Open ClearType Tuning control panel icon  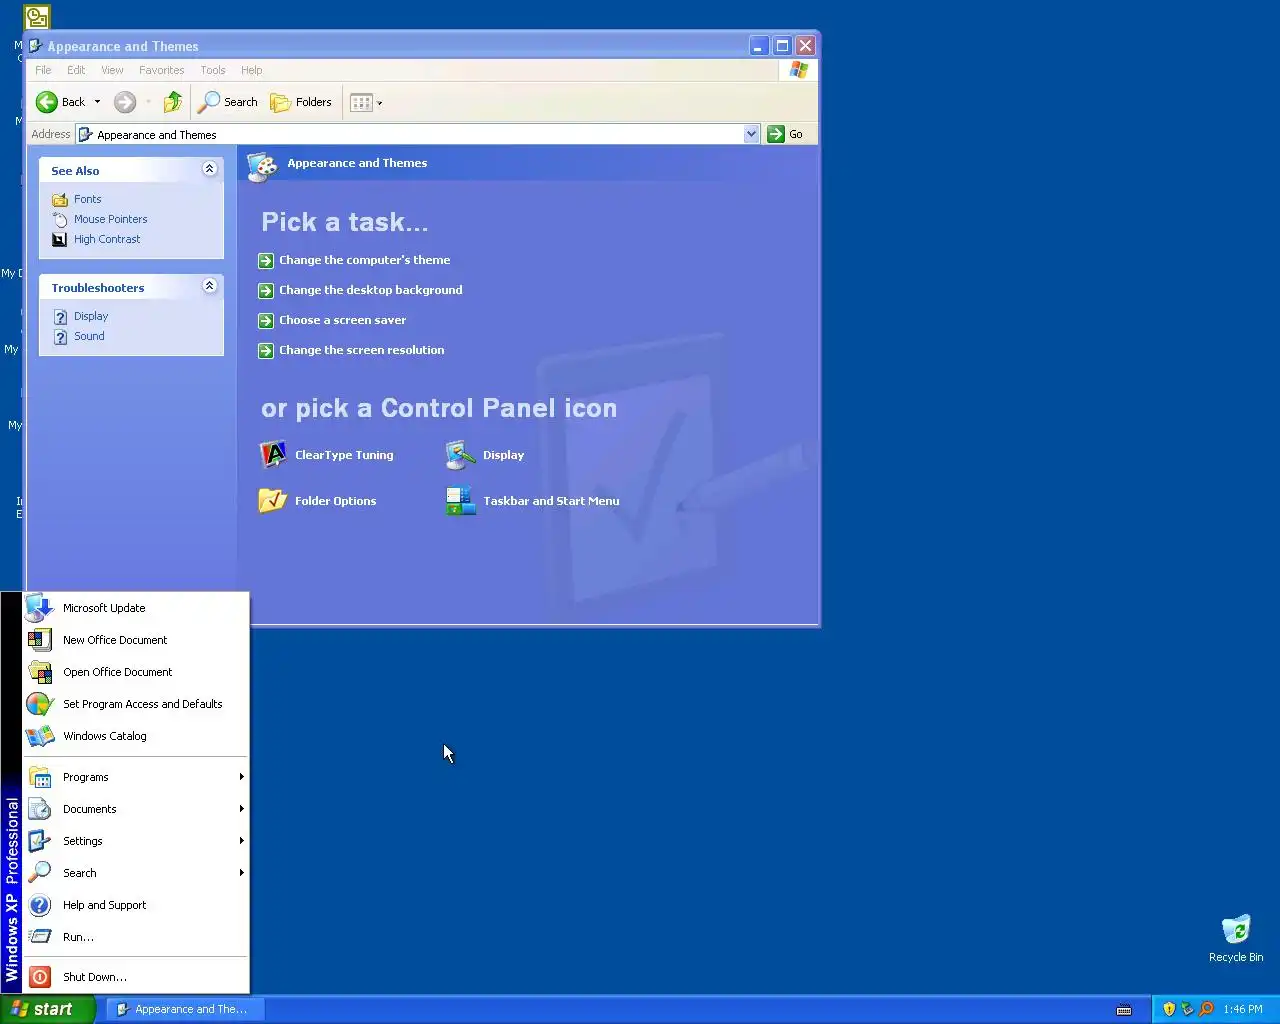(x=326, y=455)
